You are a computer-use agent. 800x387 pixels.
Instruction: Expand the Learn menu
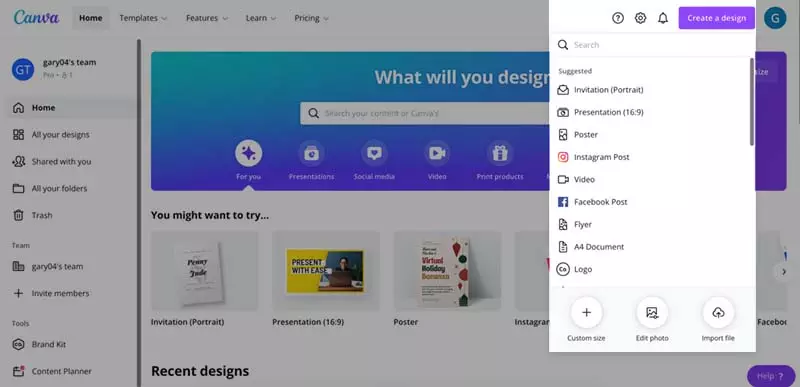coord(261,18)
